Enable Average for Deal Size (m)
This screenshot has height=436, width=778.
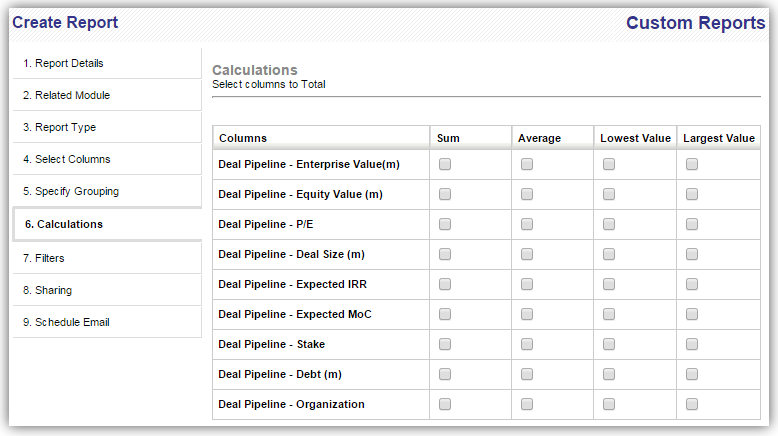(527, 254)
